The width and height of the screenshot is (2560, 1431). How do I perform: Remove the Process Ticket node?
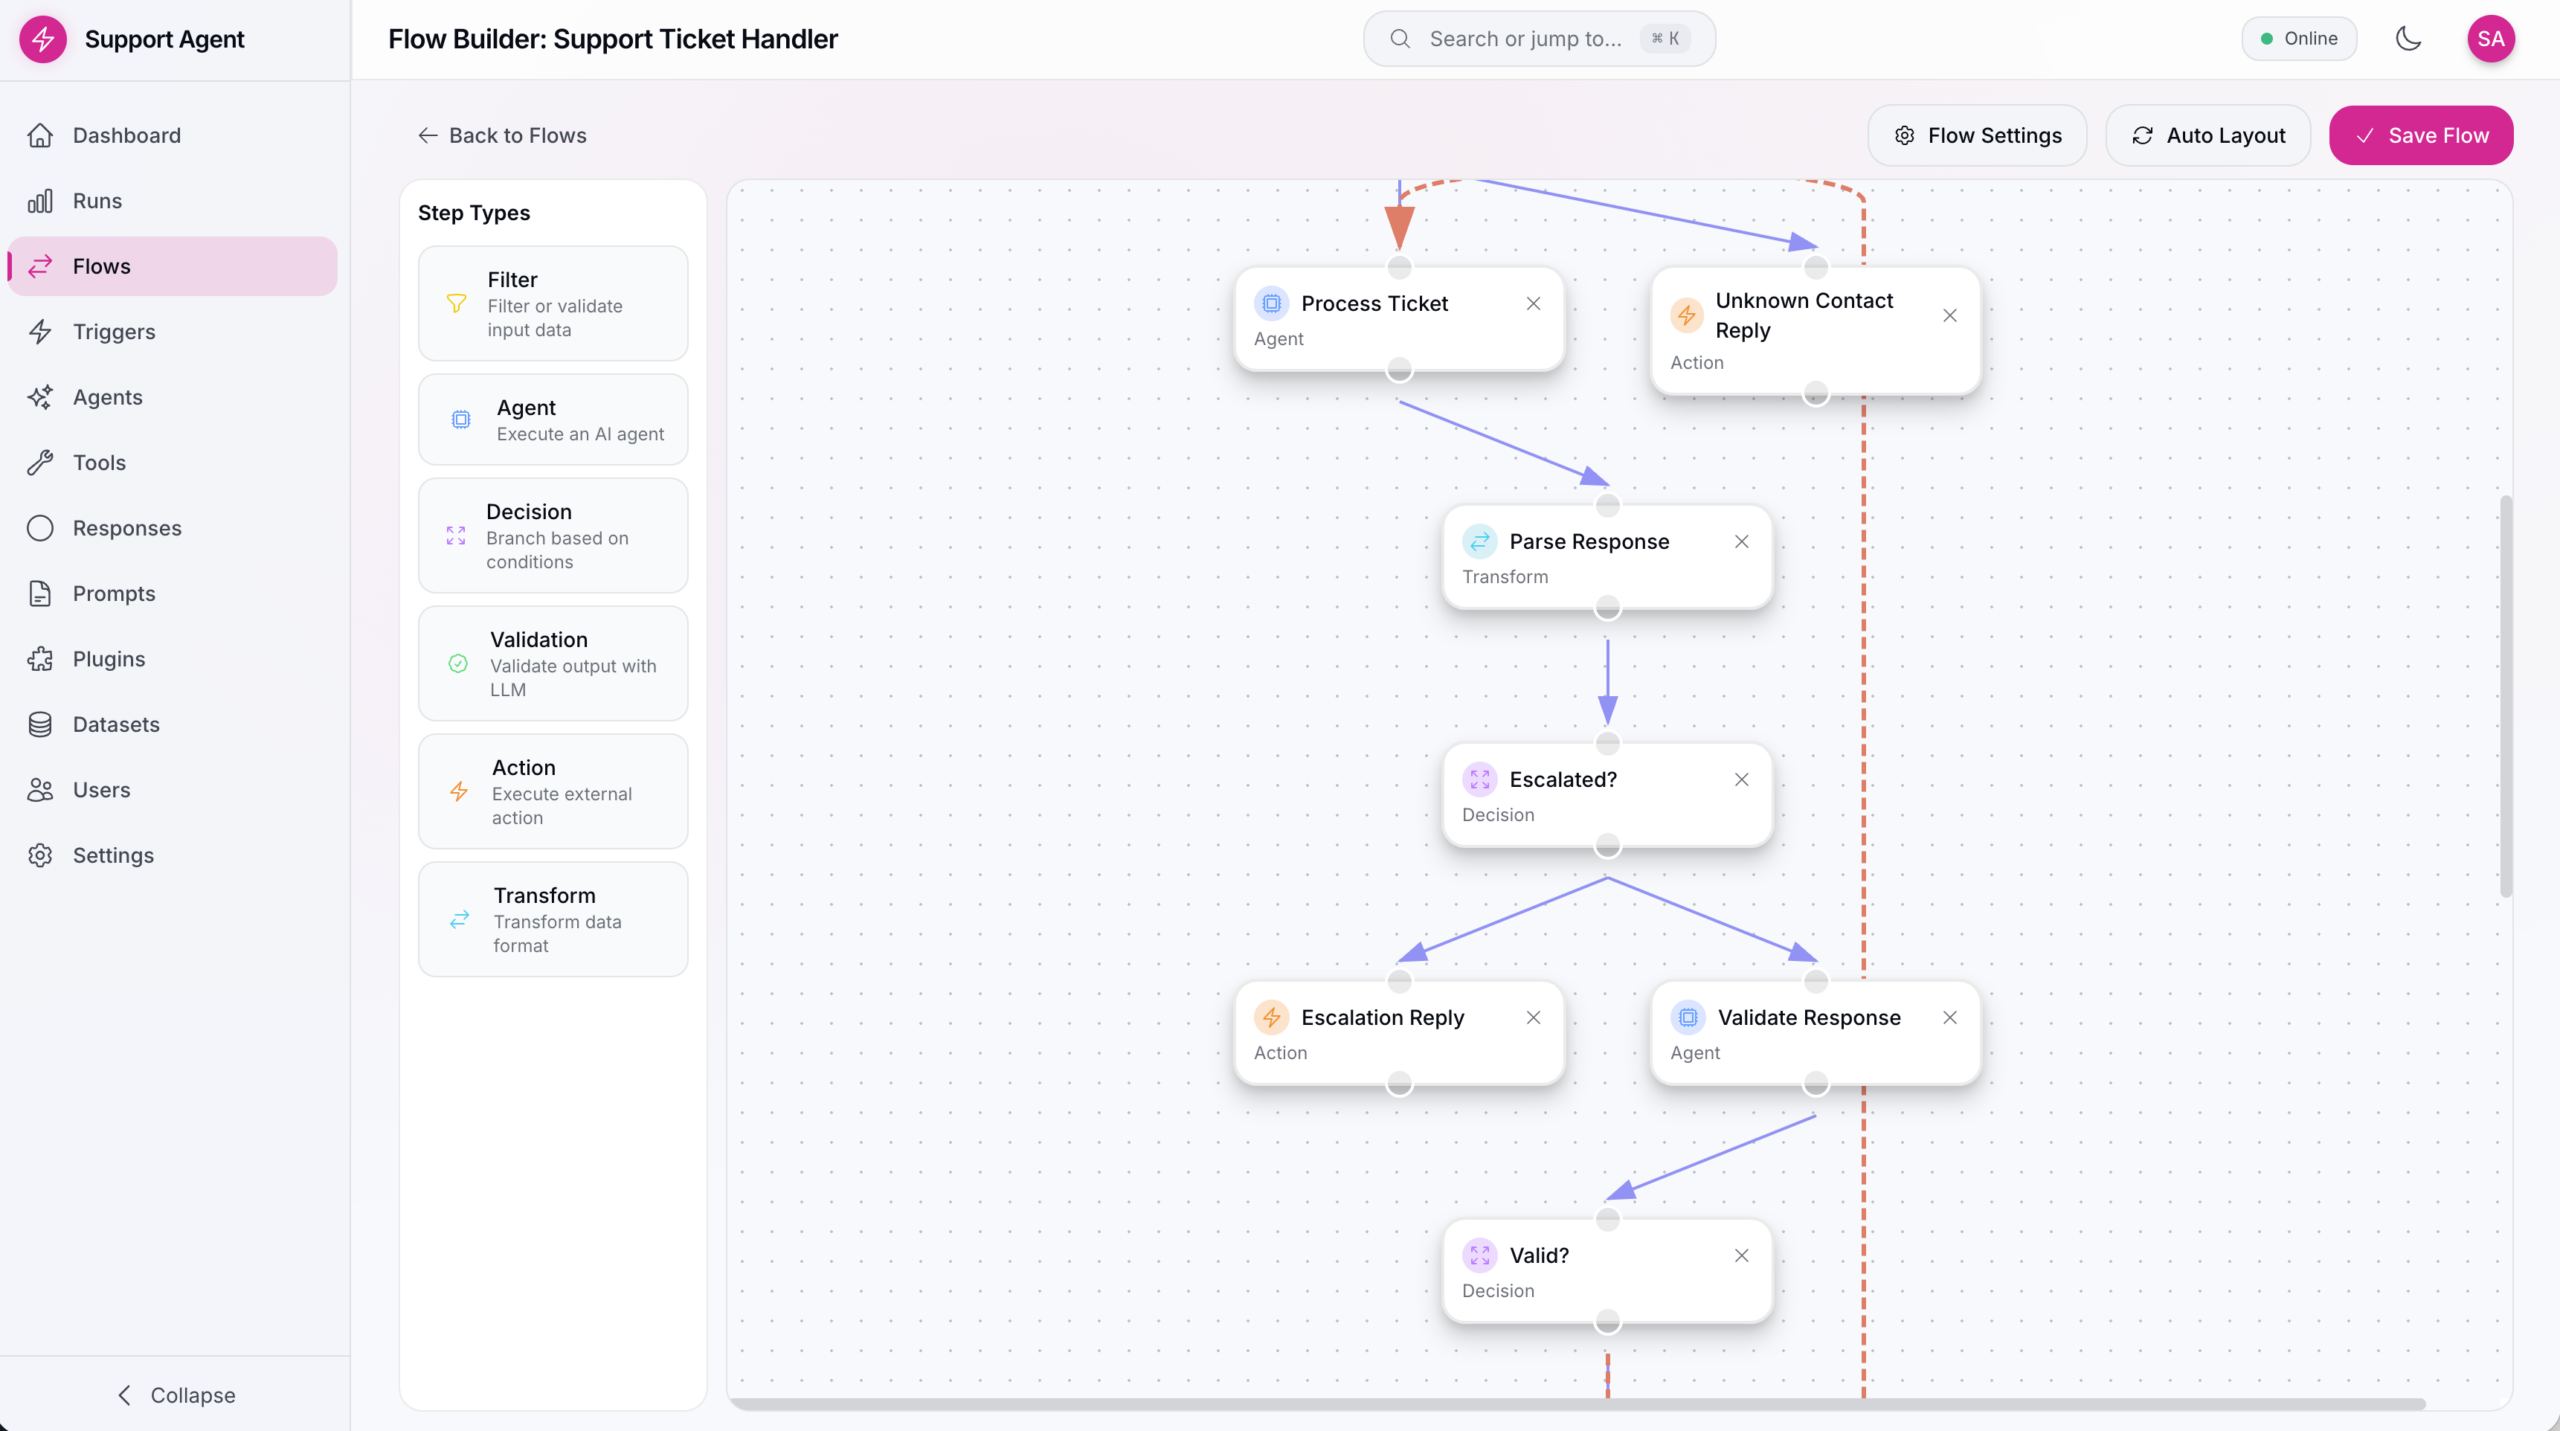tap(1533, 303)
